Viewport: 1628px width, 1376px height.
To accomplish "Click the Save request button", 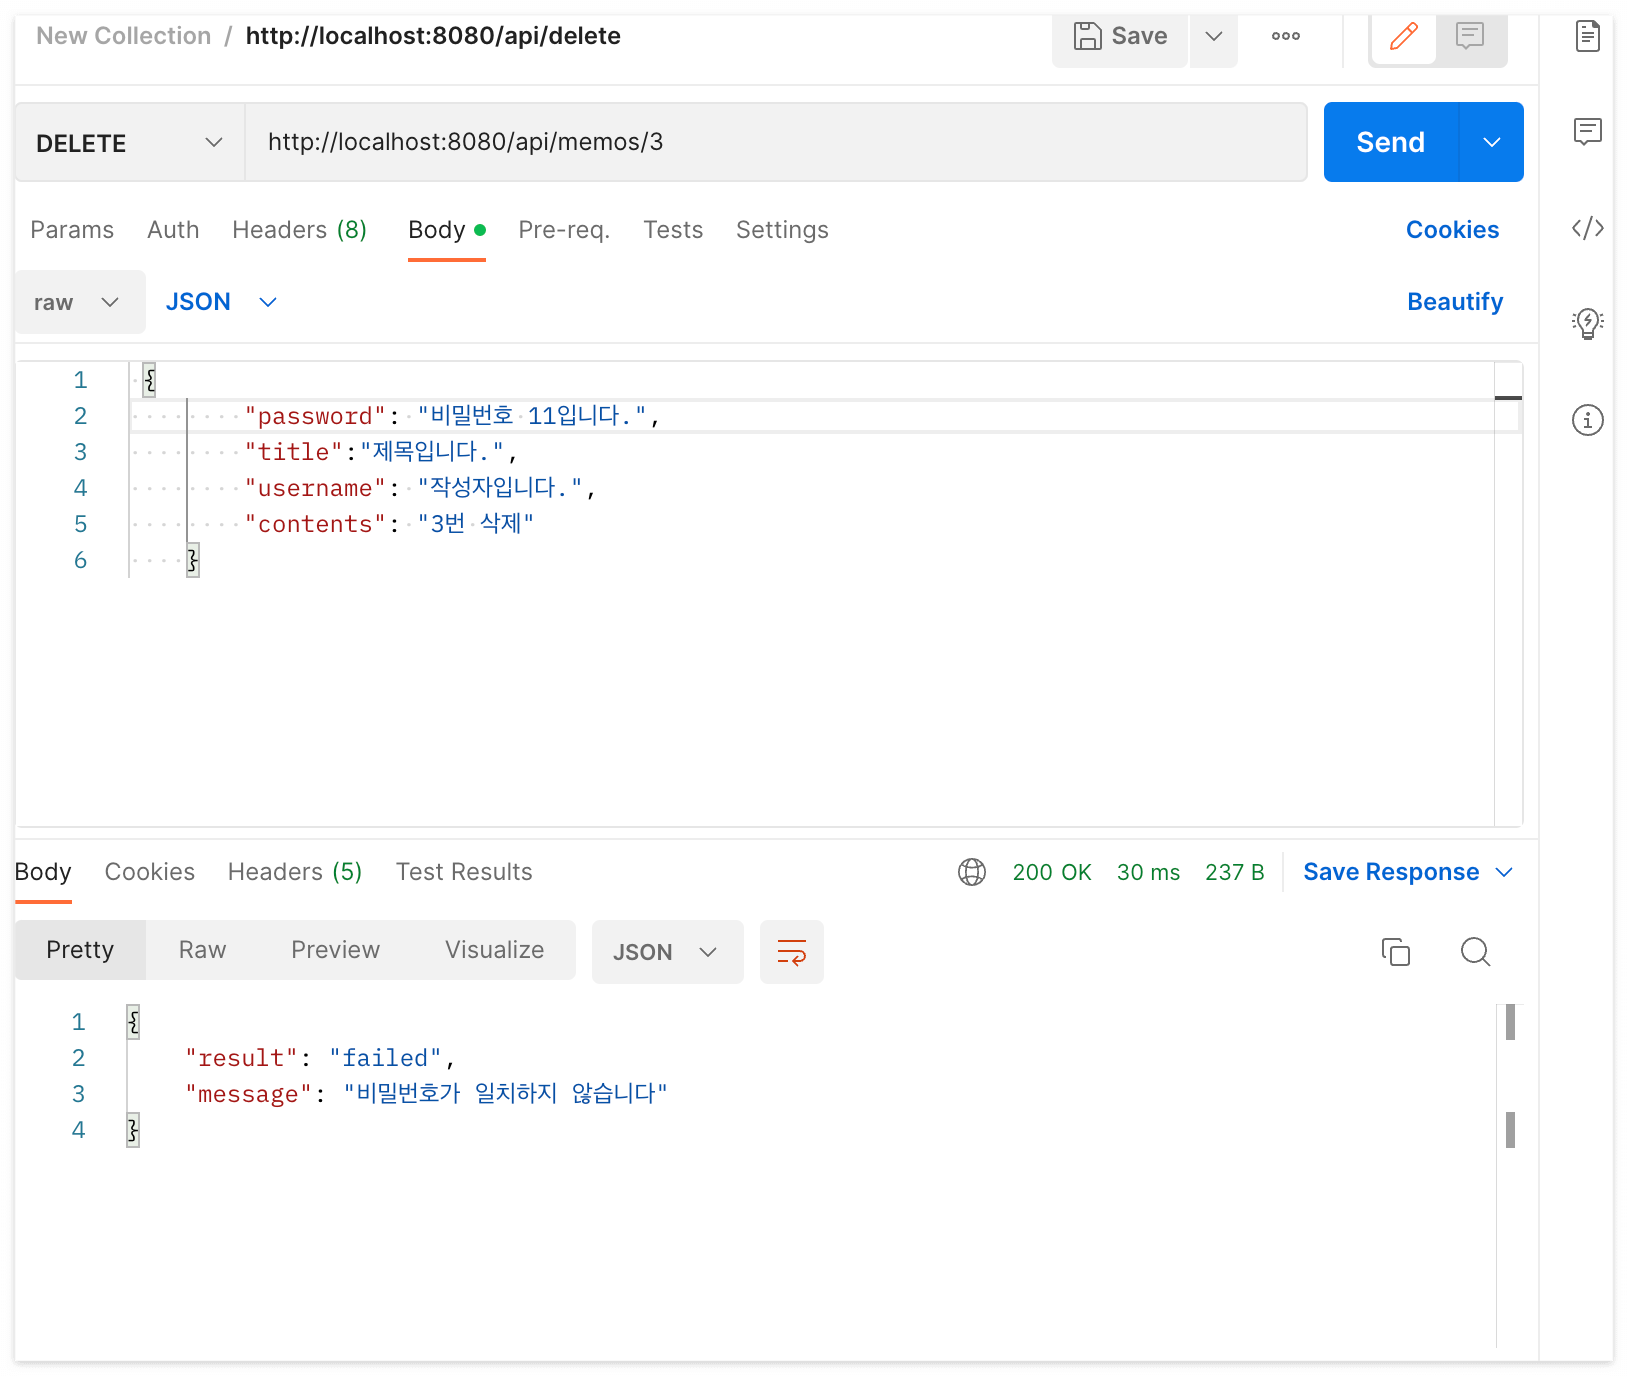I will (x=1120, y=37).
